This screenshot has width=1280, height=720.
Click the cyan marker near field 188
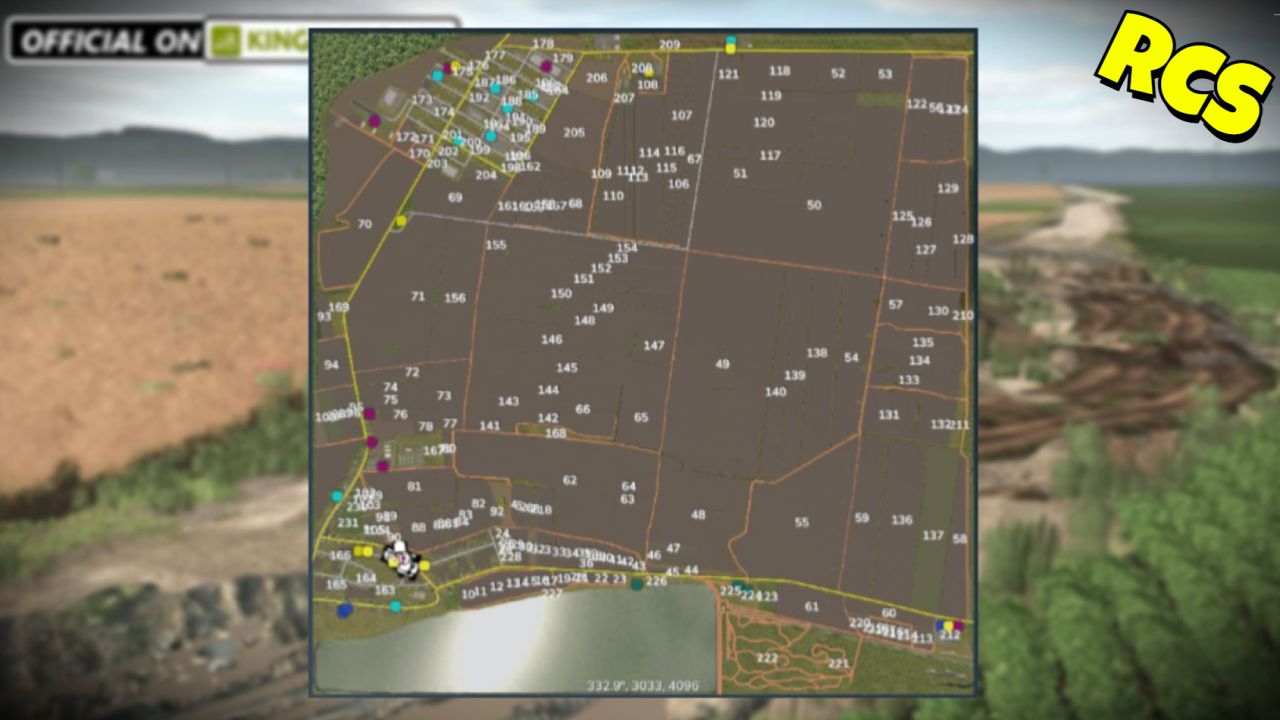(507, 109)
